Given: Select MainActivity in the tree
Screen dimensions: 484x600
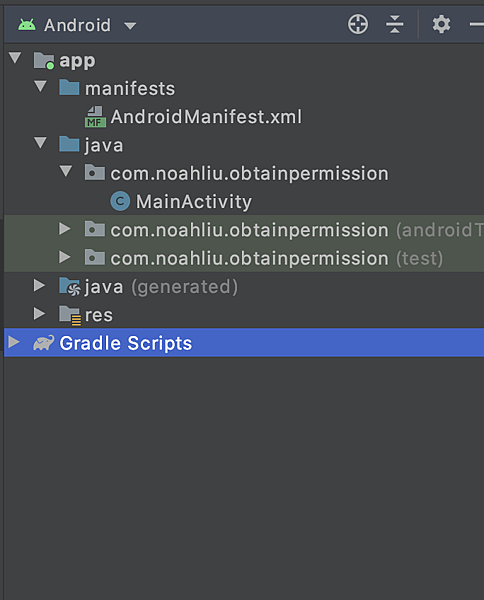Looking at the screenshot, I should pos(194,202).
